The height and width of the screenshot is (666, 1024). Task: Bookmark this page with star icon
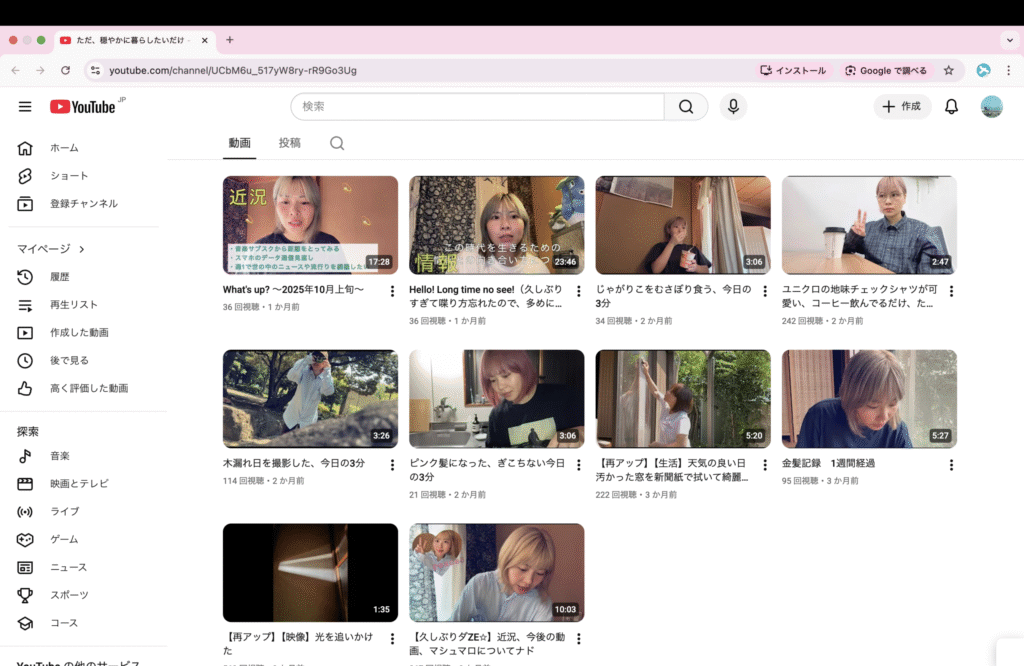coord(948,71)
